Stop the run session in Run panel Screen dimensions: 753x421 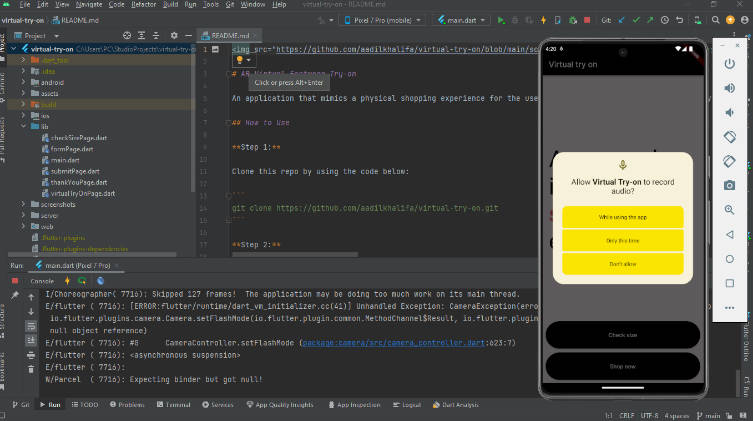pos(15,281)
